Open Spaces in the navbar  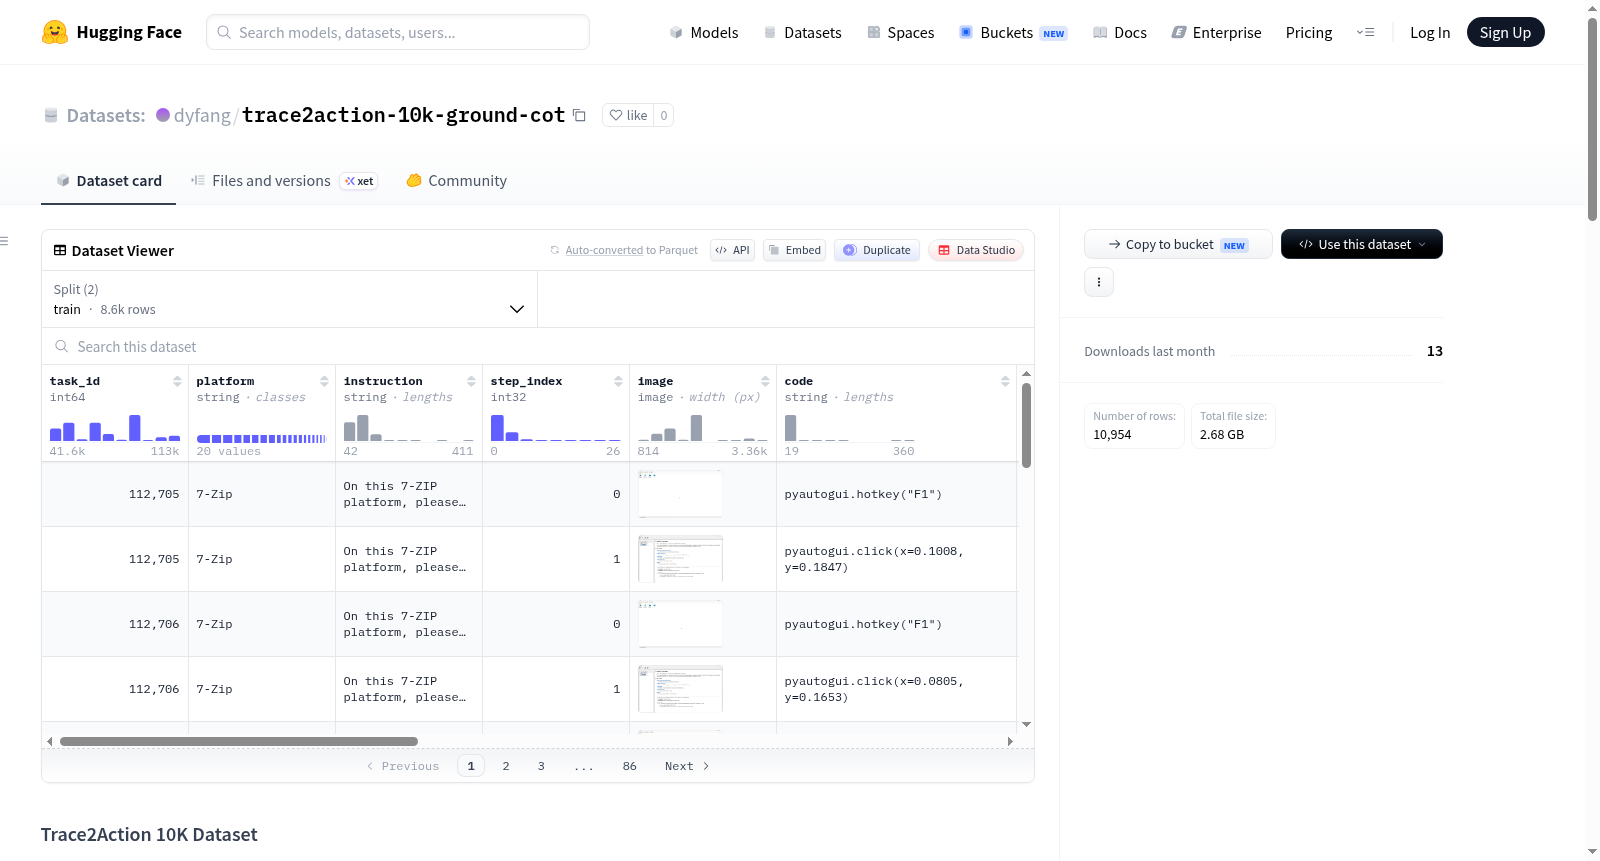click(x=900, y=32)
